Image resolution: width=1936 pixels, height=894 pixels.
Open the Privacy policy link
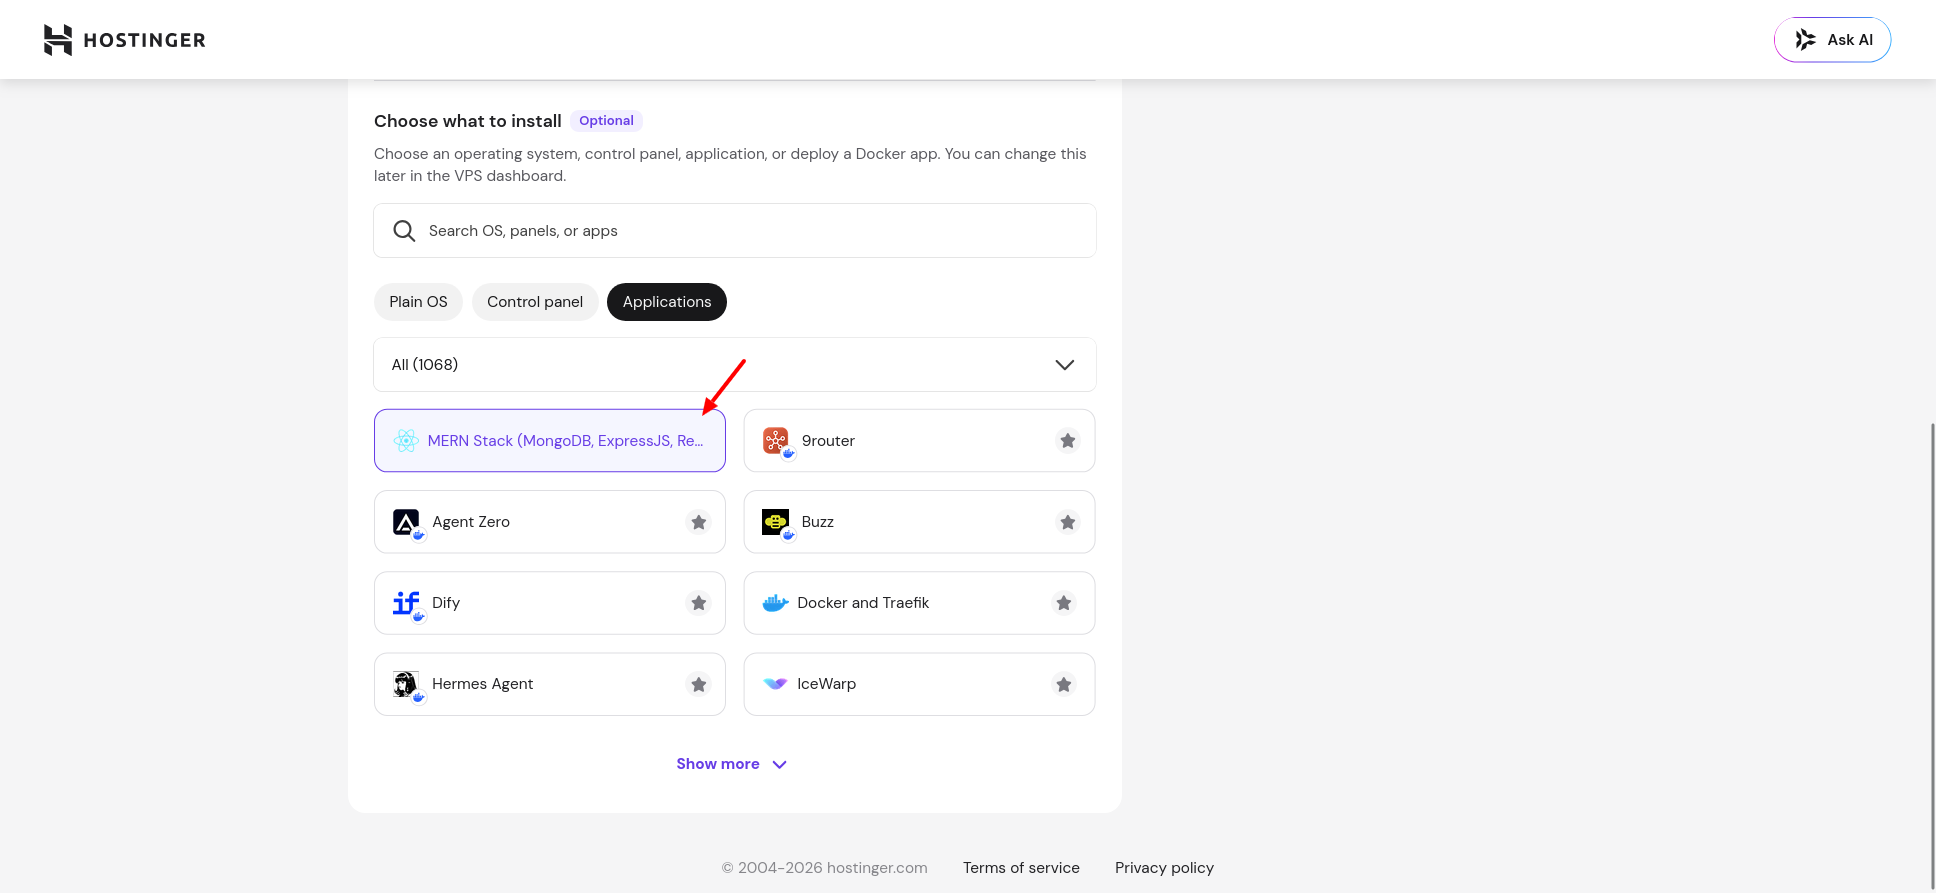coord(1164,868)
